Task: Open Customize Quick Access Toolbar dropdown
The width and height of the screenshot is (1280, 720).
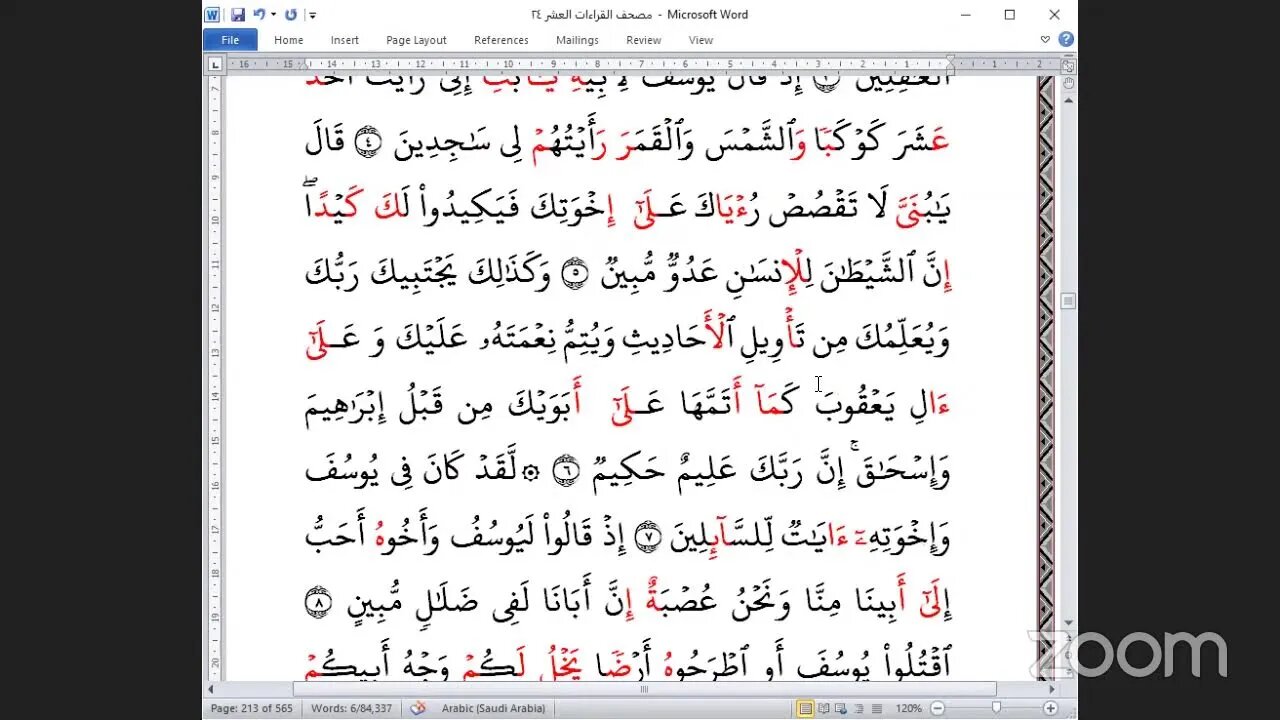Action: pos(312,15)
